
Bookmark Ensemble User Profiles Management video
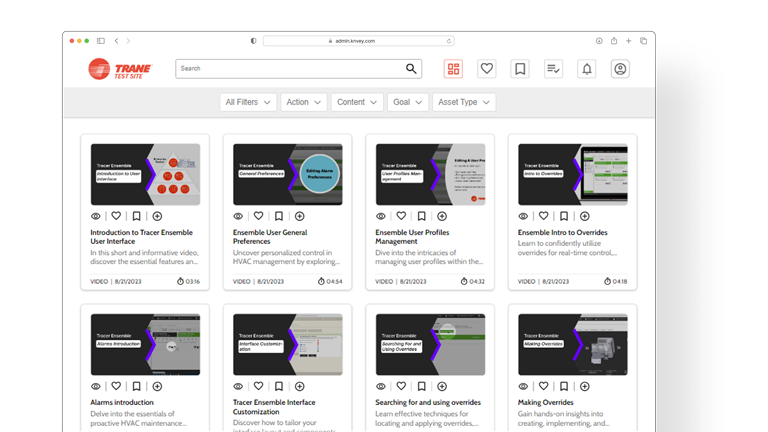(x=421, y=216)
